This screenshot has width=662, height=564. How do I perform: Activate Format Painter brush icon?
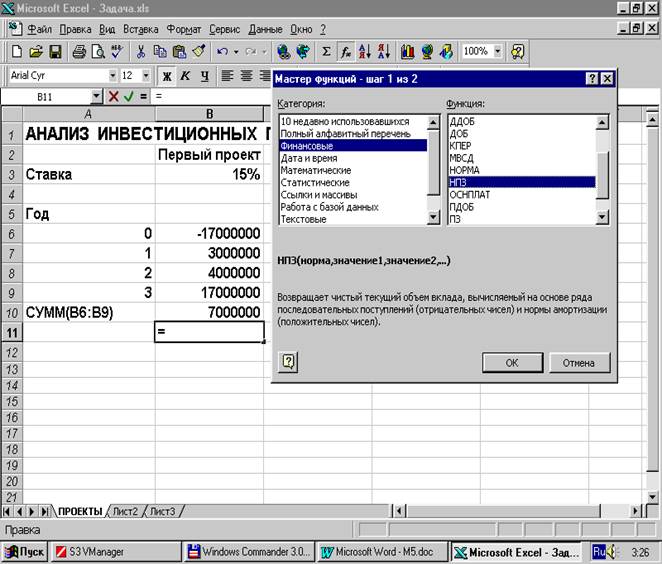coord(198,52)
